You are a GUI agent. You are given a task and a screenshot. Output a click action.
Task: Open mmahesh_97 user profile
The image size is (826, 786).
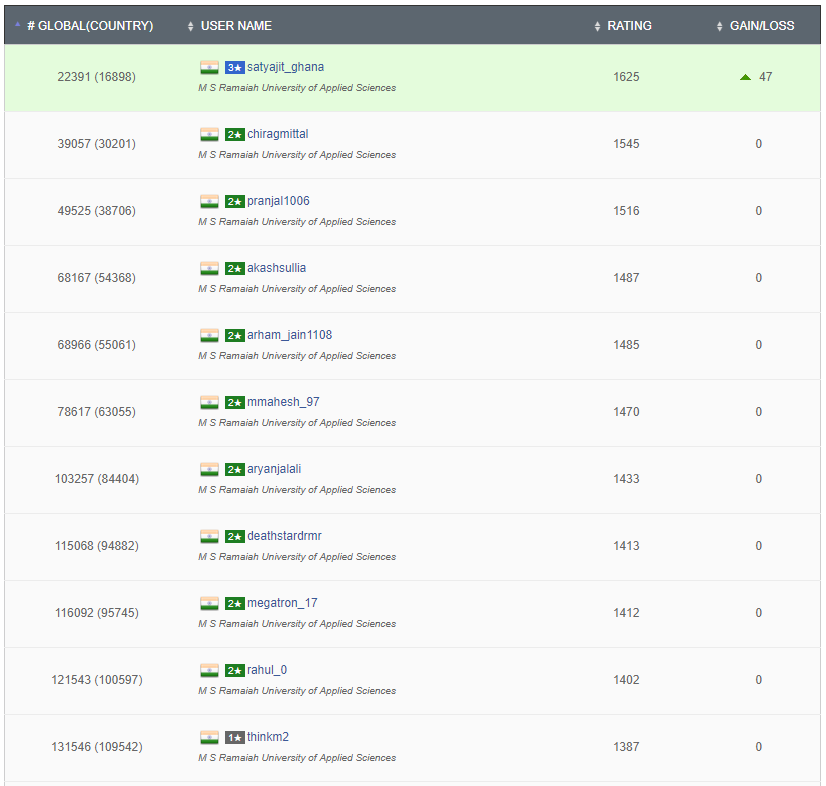(283, 401)
